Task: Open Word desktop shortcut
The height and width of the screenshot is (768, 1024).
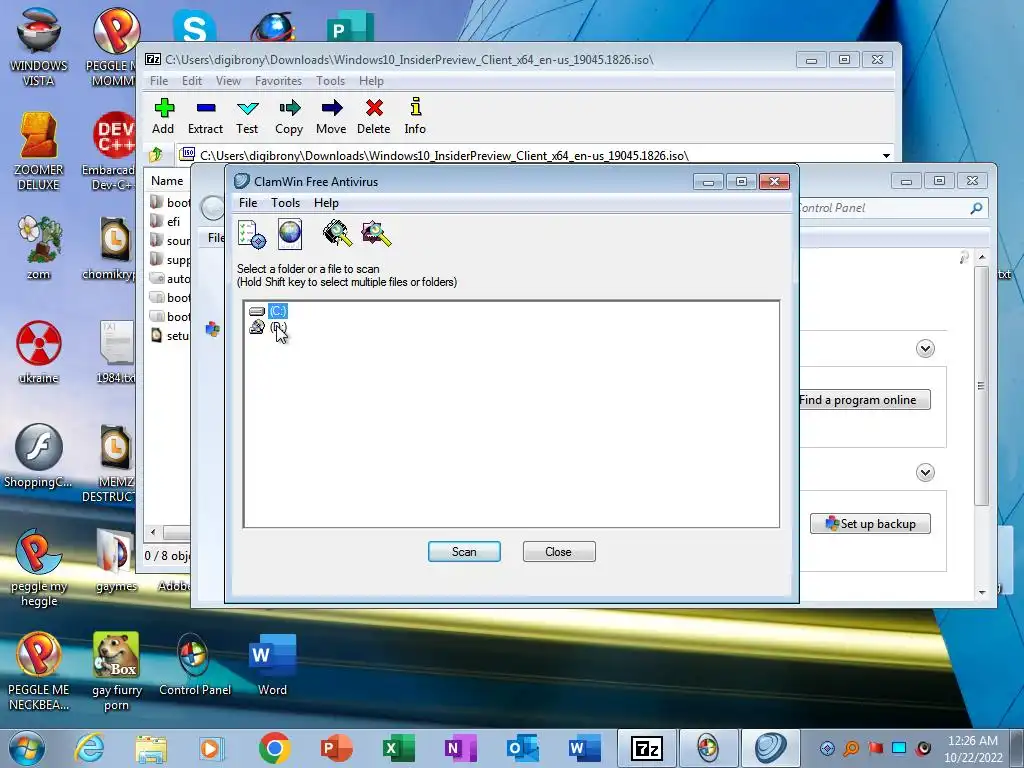Action: (272, 665)
